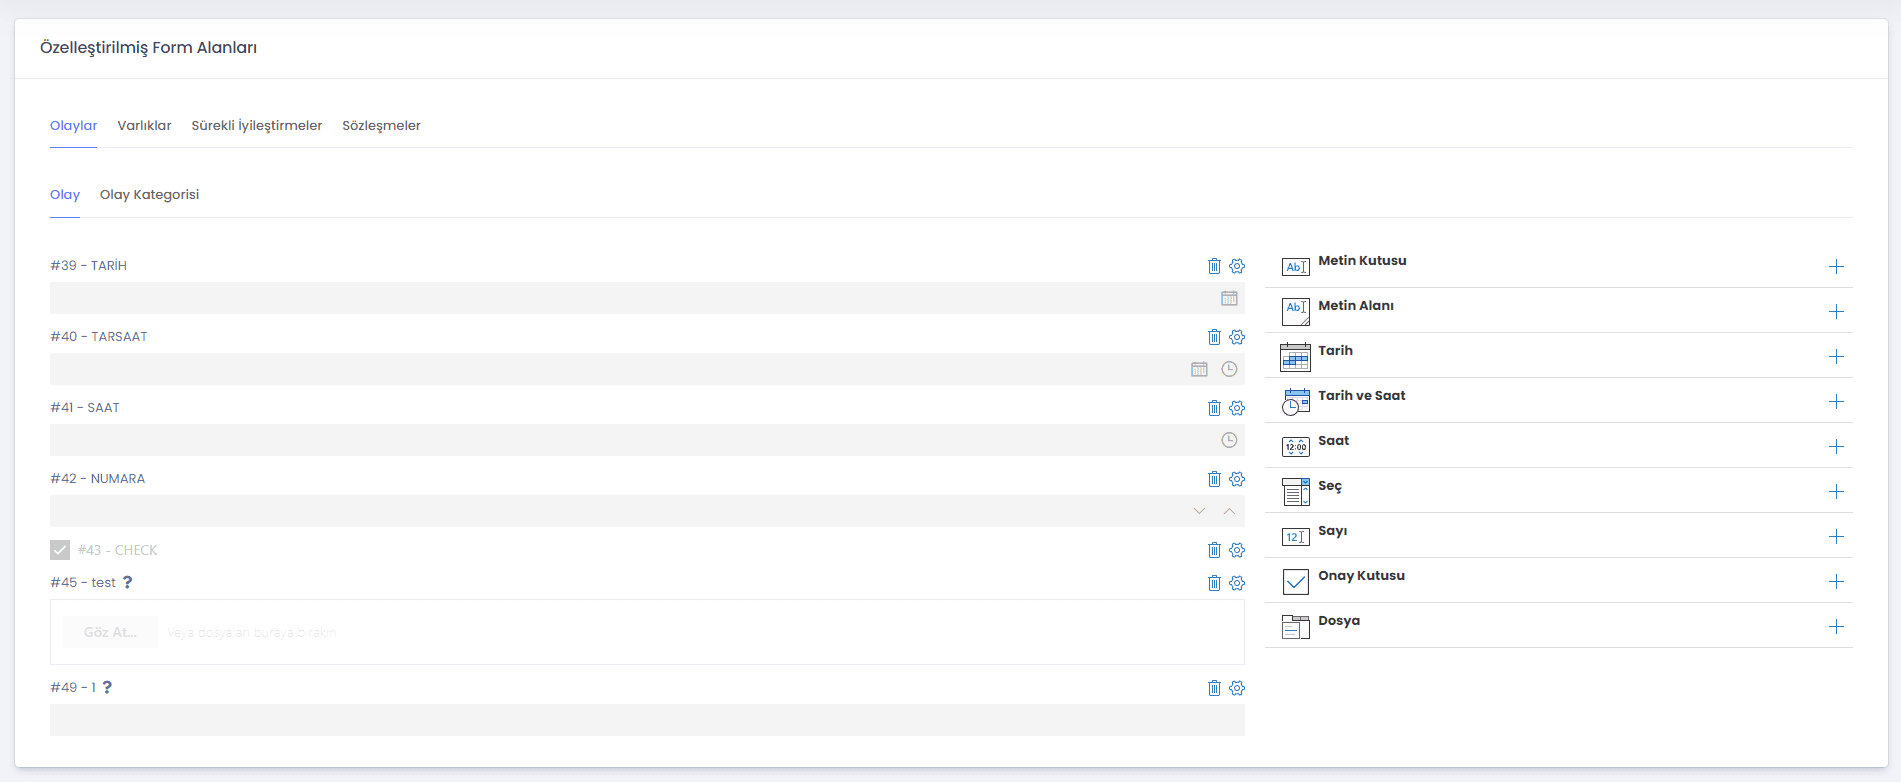
Task: Delete the #41 SAAT field
Action: tap(1214, 408)
